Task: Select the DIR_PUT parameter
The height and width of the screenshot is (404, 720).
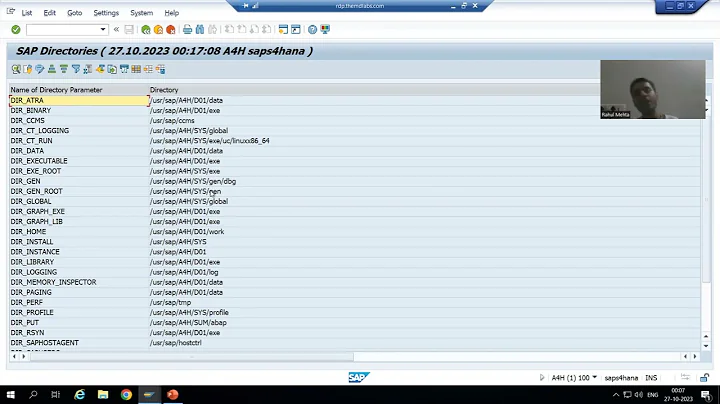Action: coord(25,322)
